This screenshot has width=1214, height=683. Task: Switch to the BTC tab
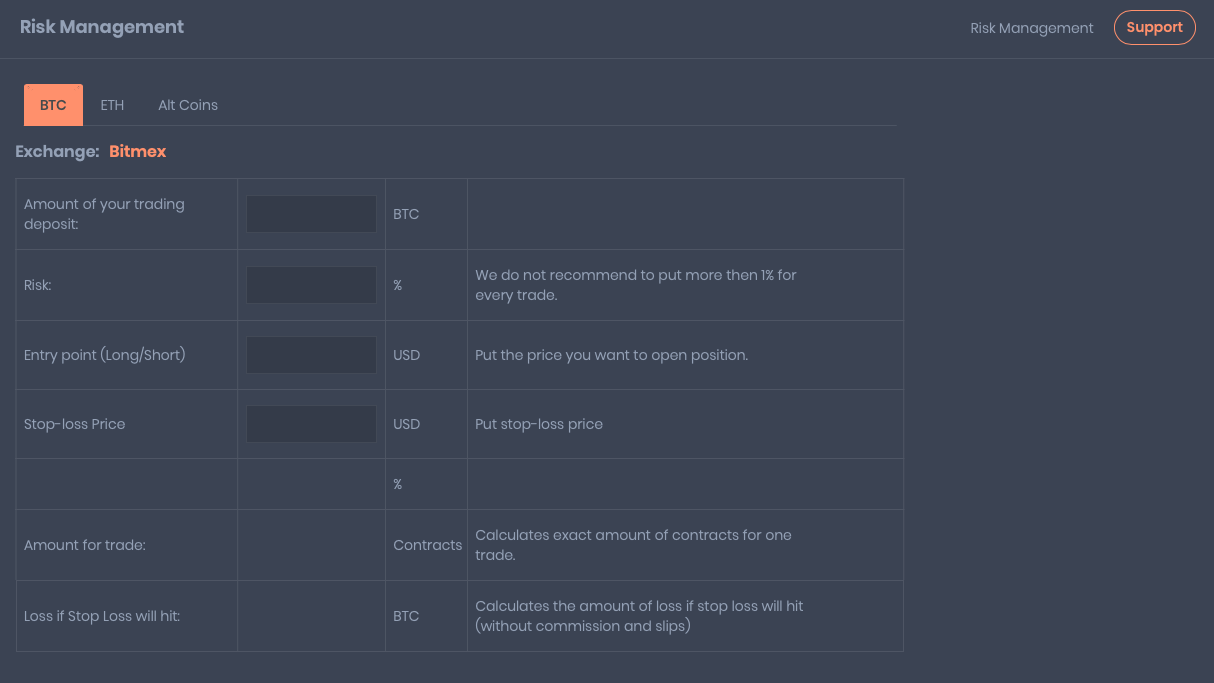[53, 105]
